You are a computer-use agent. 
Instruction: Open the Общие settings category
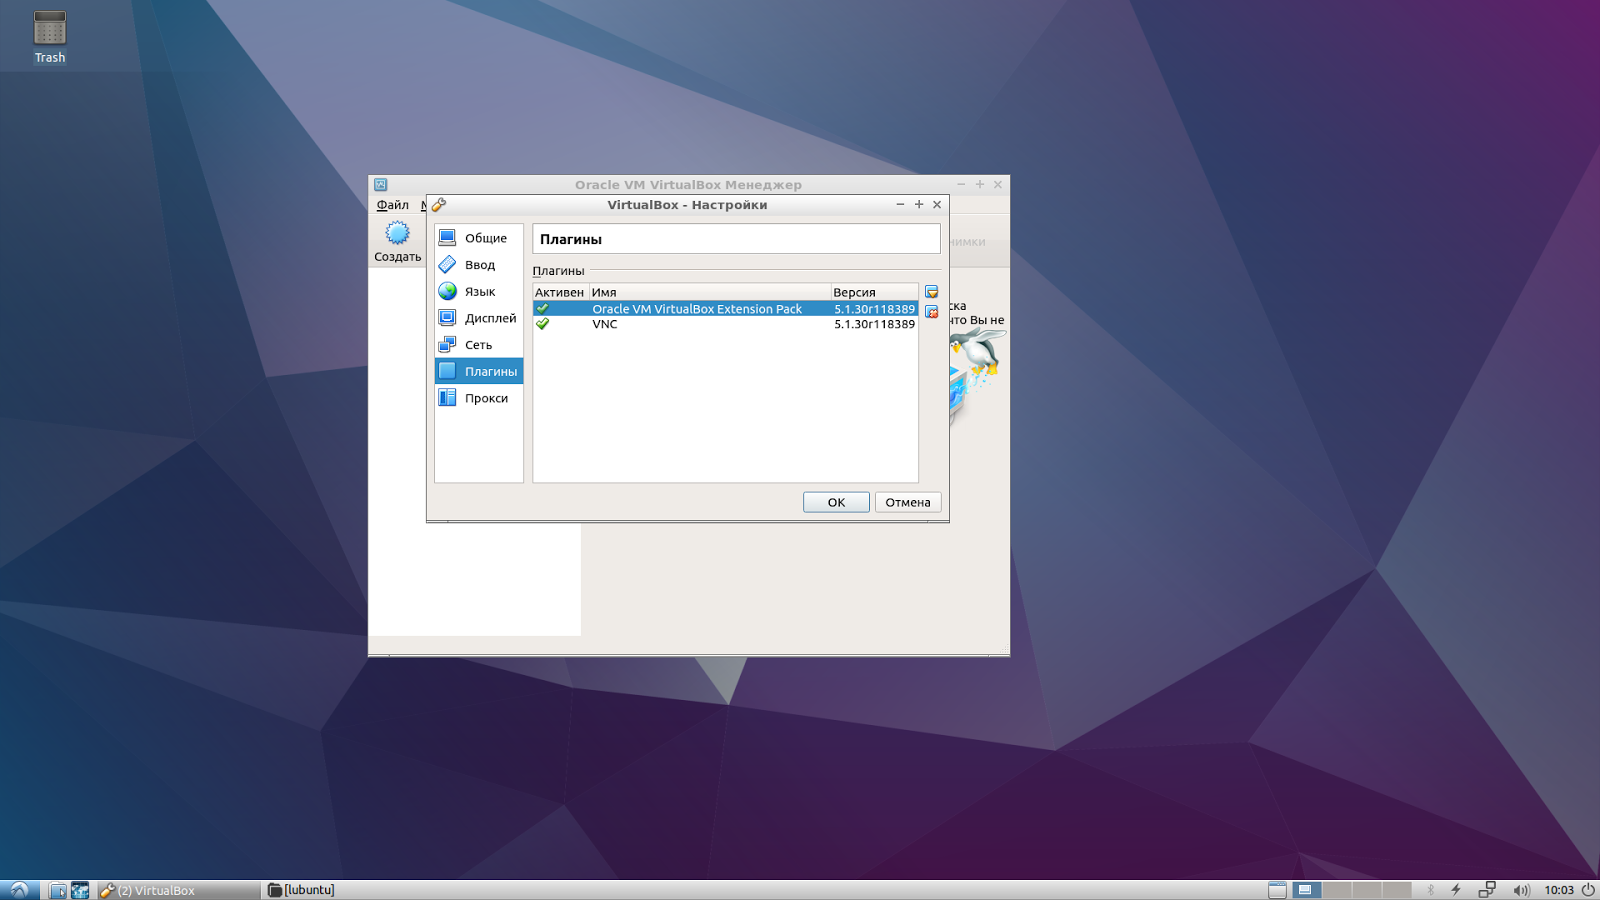click(479, 238)
